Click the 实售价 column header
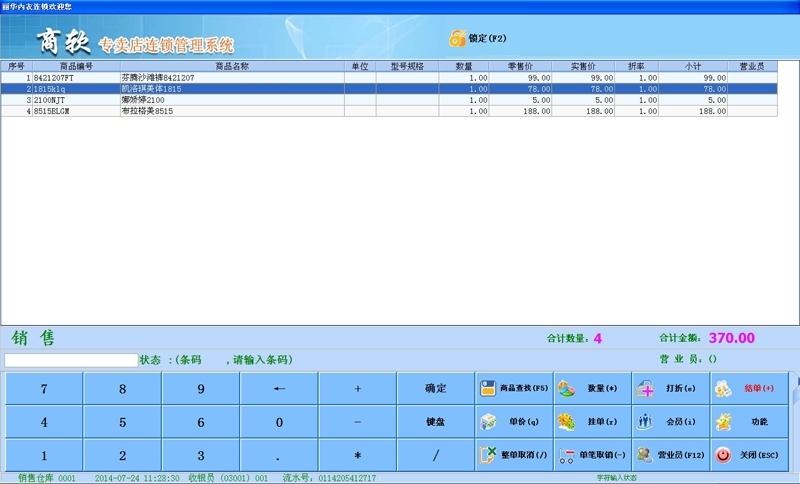800x484 pixels. (x=583, y=66)
